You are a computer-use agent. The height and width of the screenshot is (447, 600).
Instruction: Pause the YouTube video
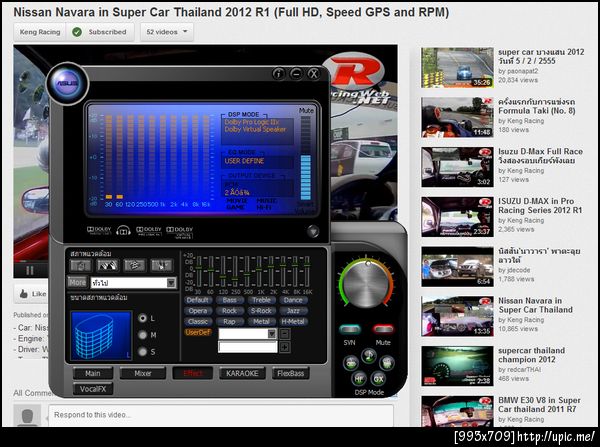[x=30, y=271]
